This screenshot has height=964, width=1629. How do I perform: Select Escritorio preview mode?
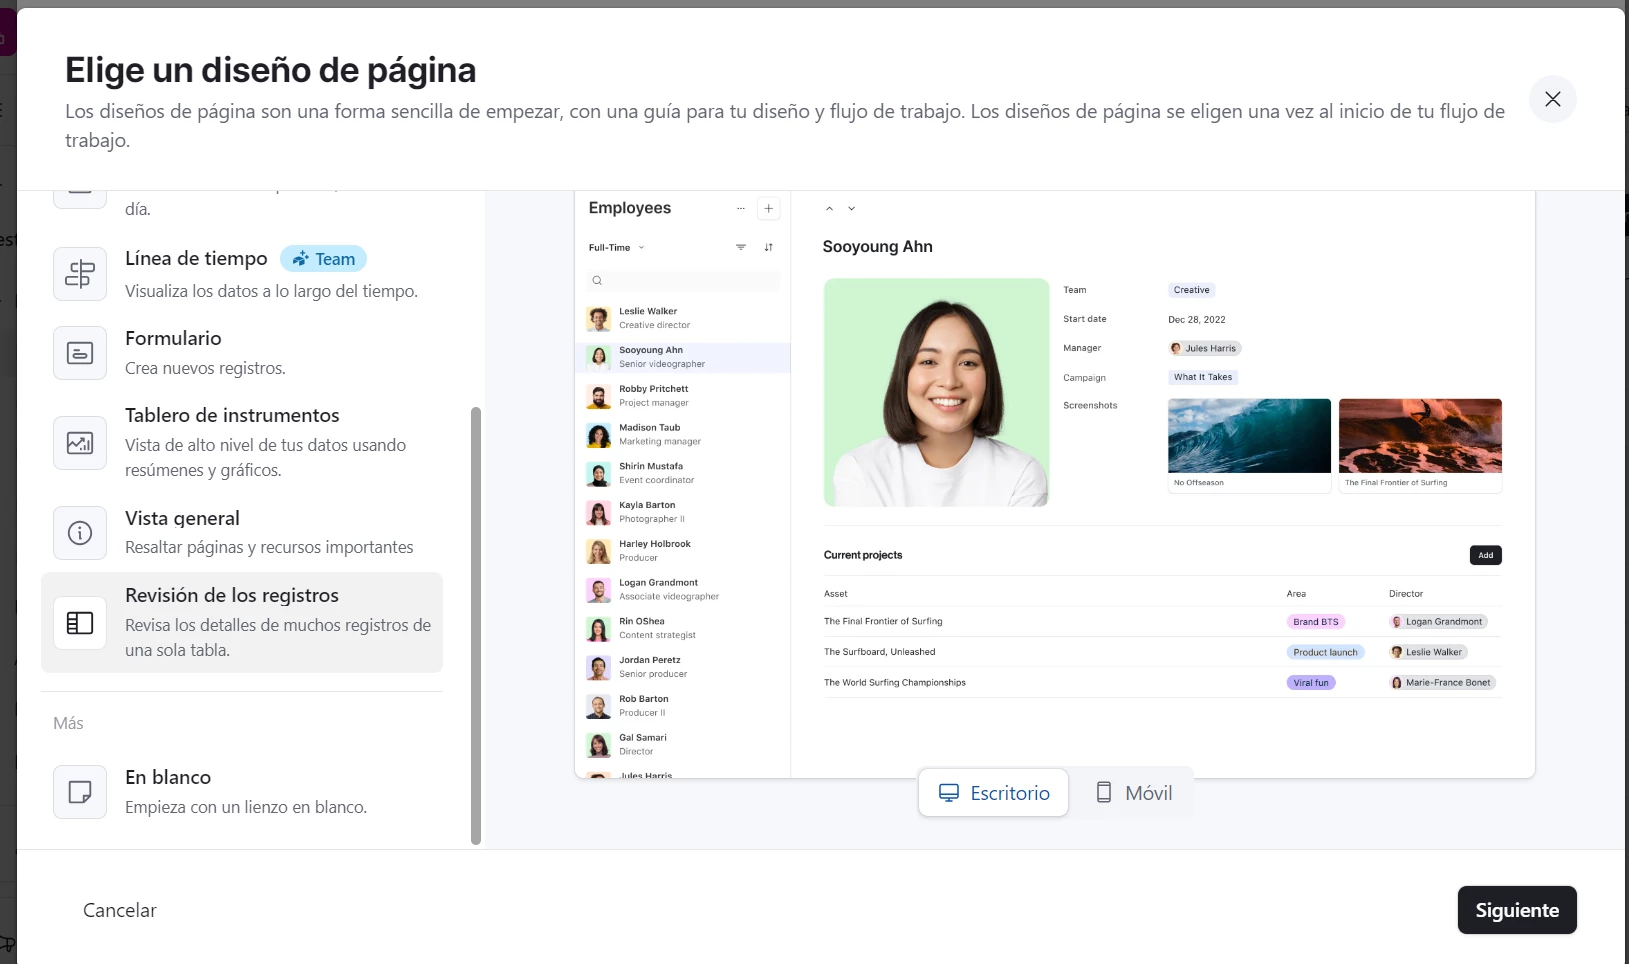click(994, 793)
